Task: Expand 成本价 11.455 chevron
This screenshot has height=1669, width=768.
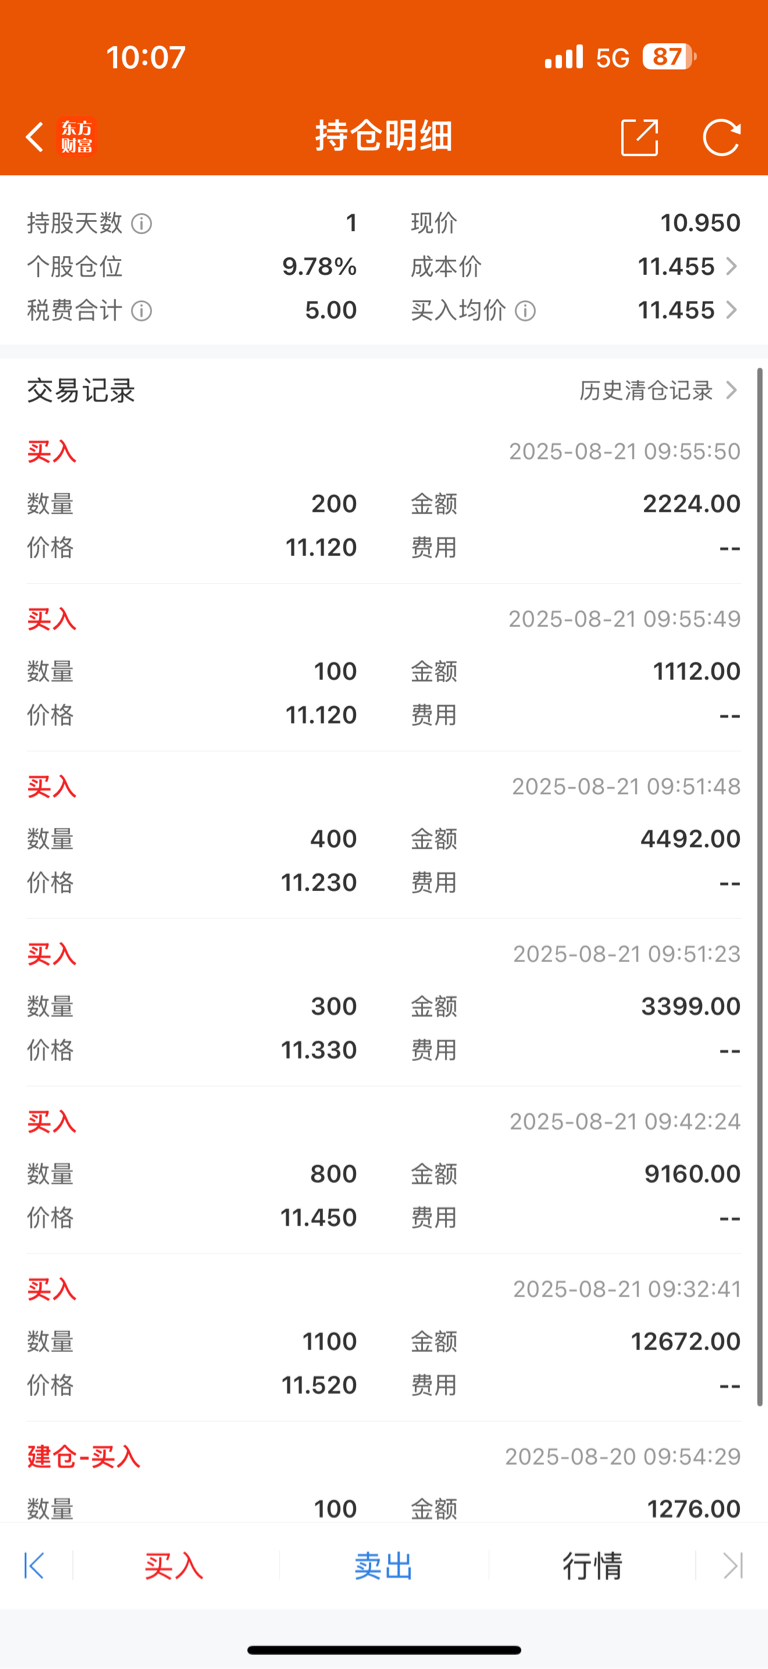Action: pyautogui.click(x=732, y=266)
